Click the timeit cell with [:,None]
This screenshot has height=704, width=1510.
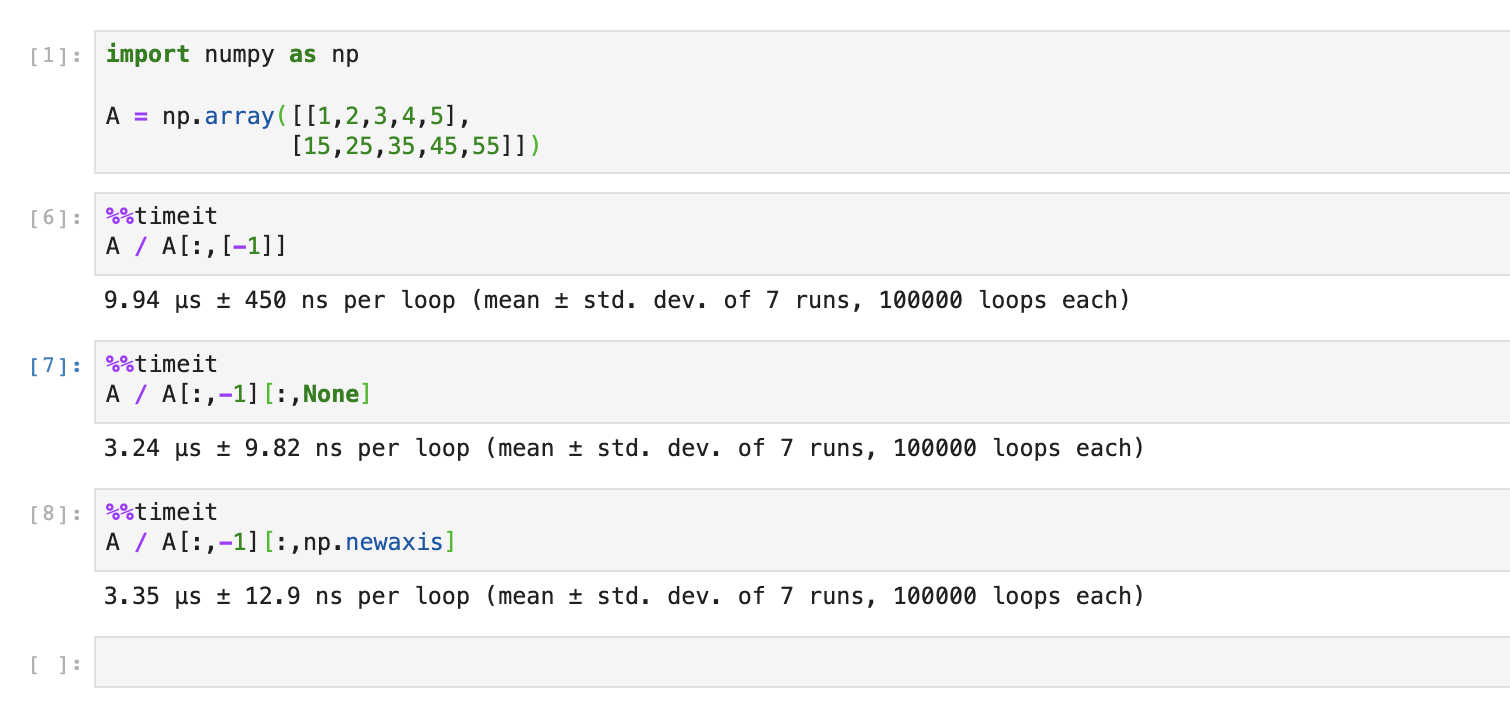pos(802,382)
